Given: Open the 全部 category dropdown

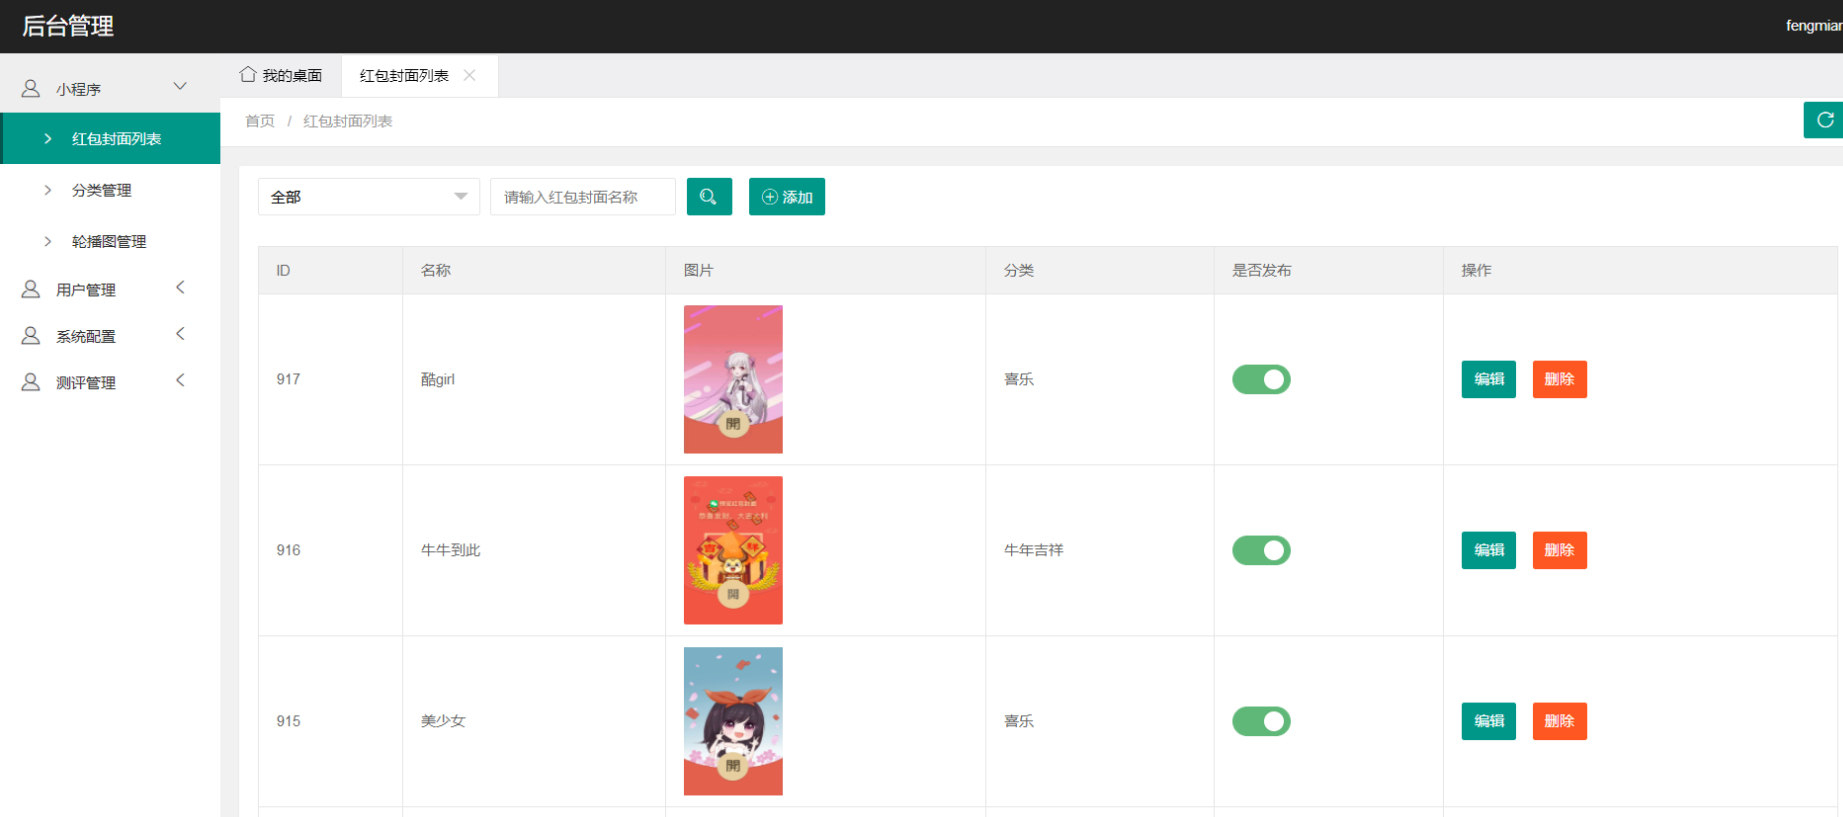Looking at the screenshot, I should pyautogui.click(x=368, y=197).
